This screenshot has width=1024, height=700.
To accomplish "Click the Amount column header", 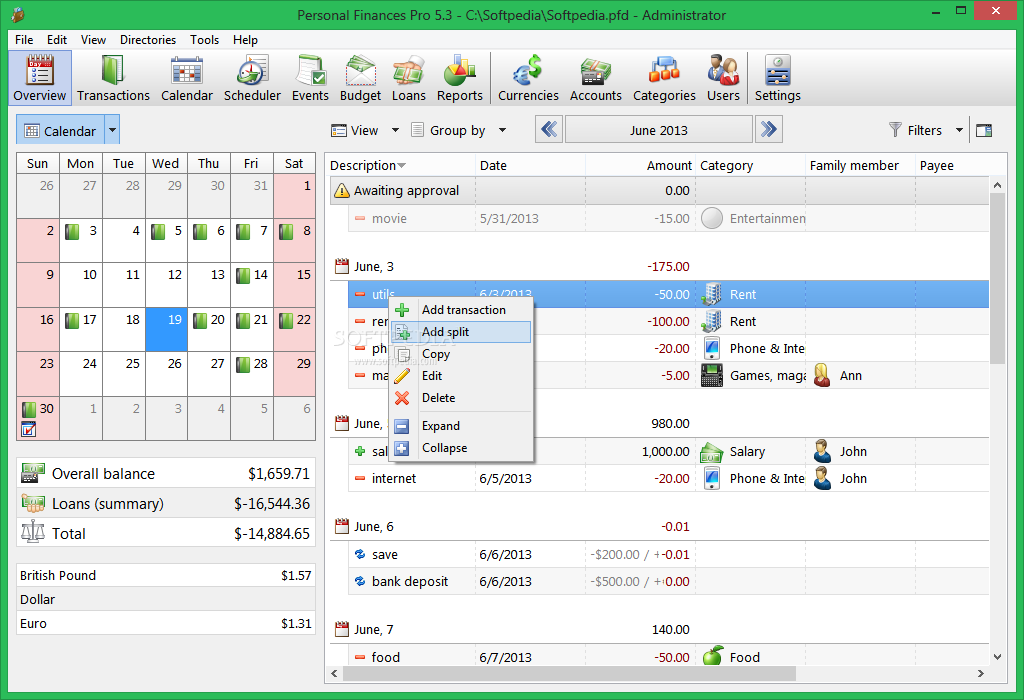I will pos(640,166).
